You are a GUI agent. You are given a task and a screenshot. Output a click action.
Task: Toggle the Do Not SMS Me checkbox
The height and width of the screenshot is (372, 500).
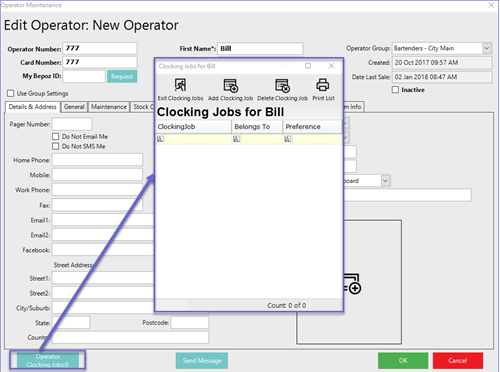point(56,146)
